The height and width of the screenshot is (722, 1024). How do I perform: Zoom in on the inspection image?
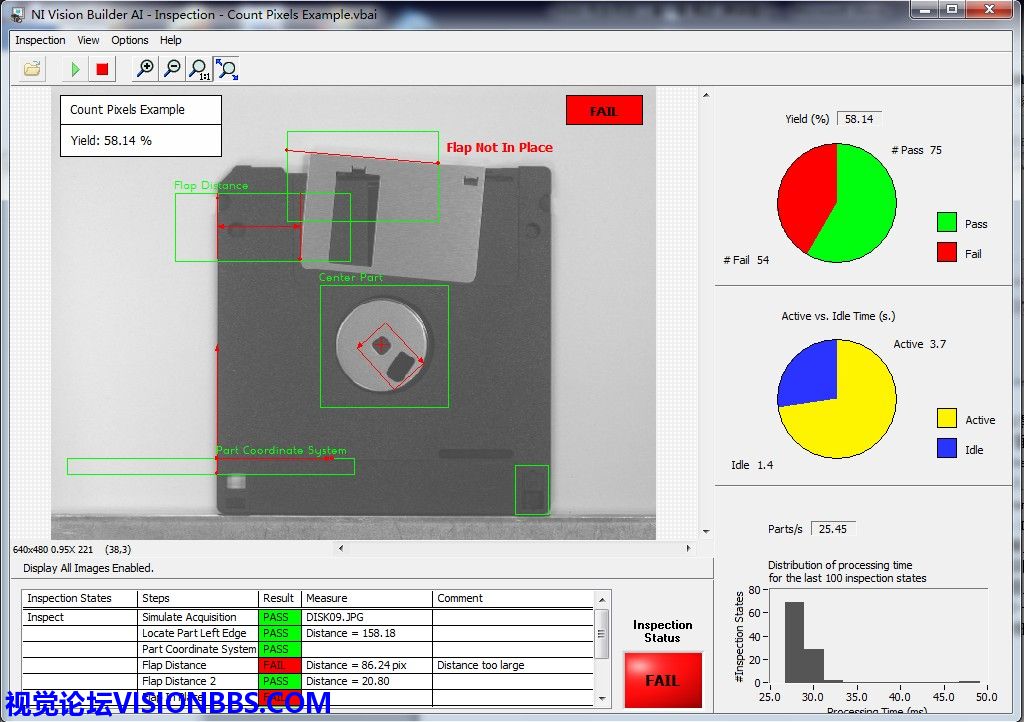pyautogui.click(x=145, y=69)
